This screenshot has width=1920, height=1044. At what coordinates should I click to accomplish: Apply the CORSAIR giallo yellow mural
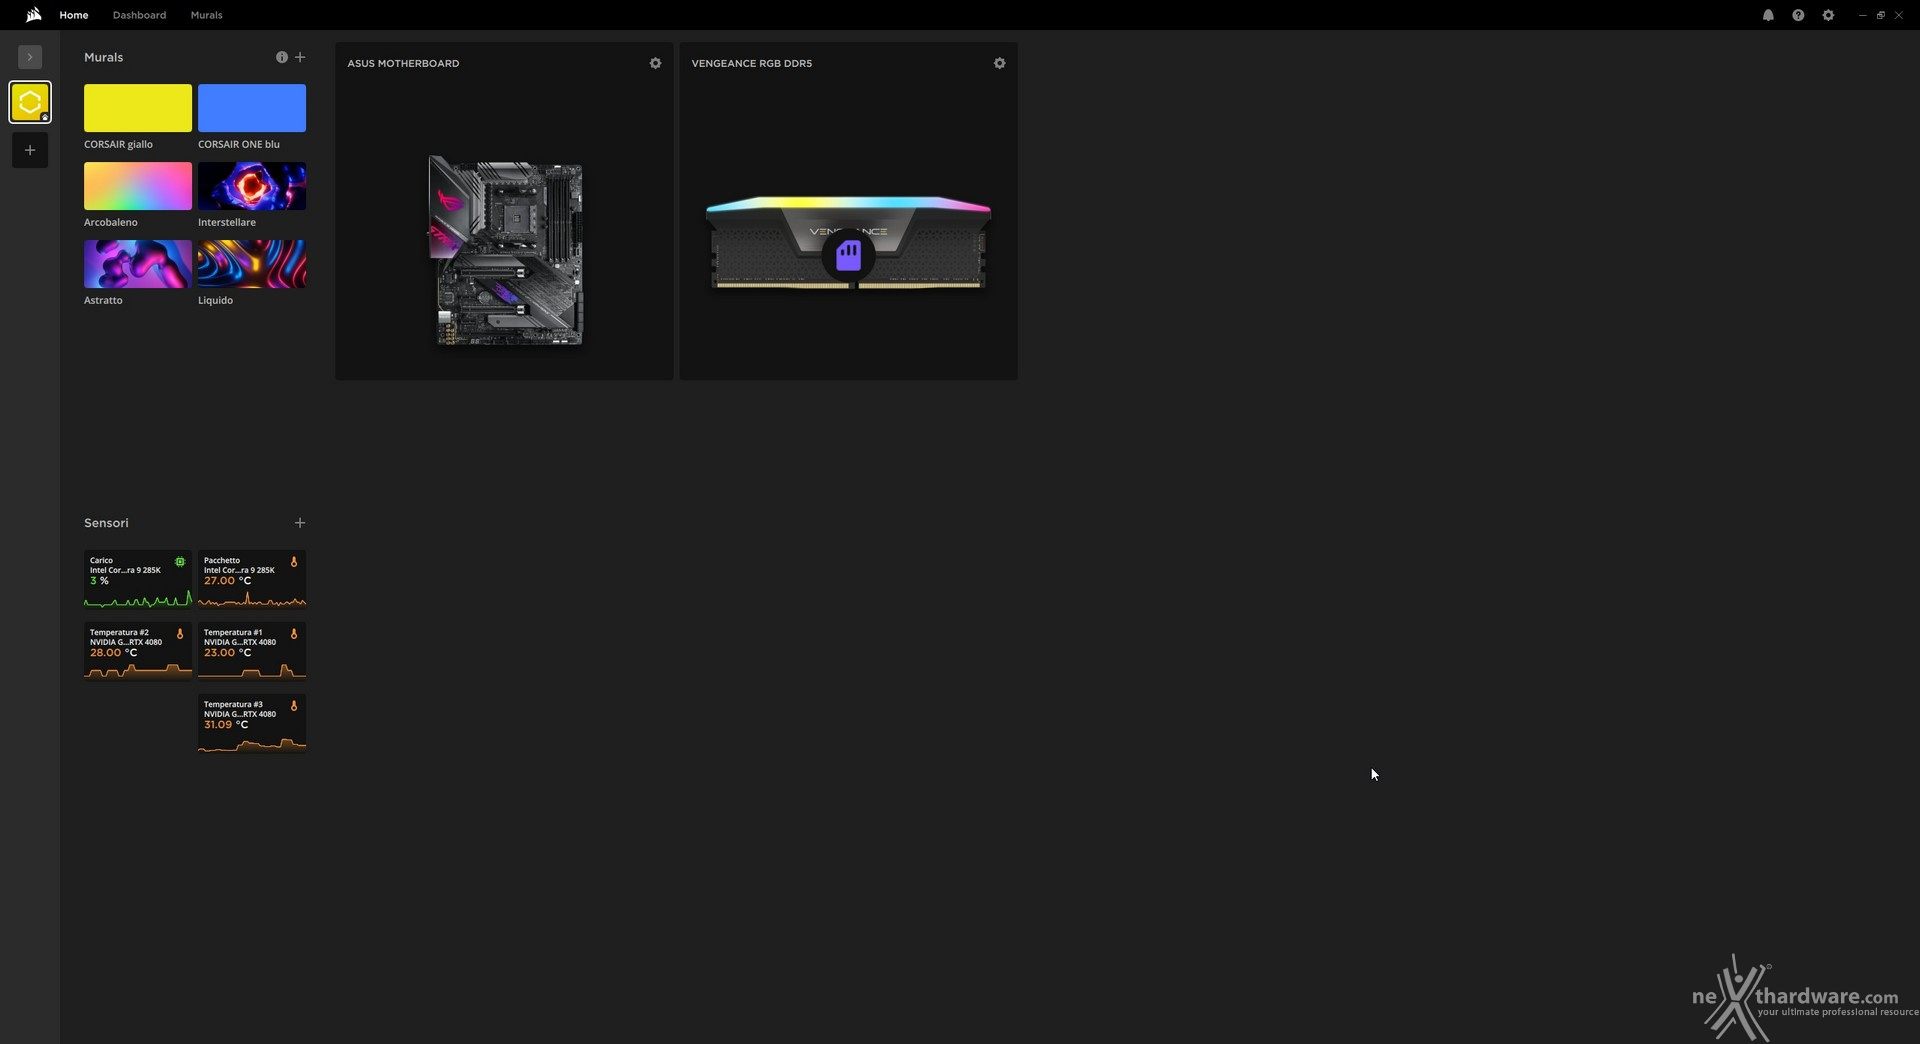[x=138, y=108]
